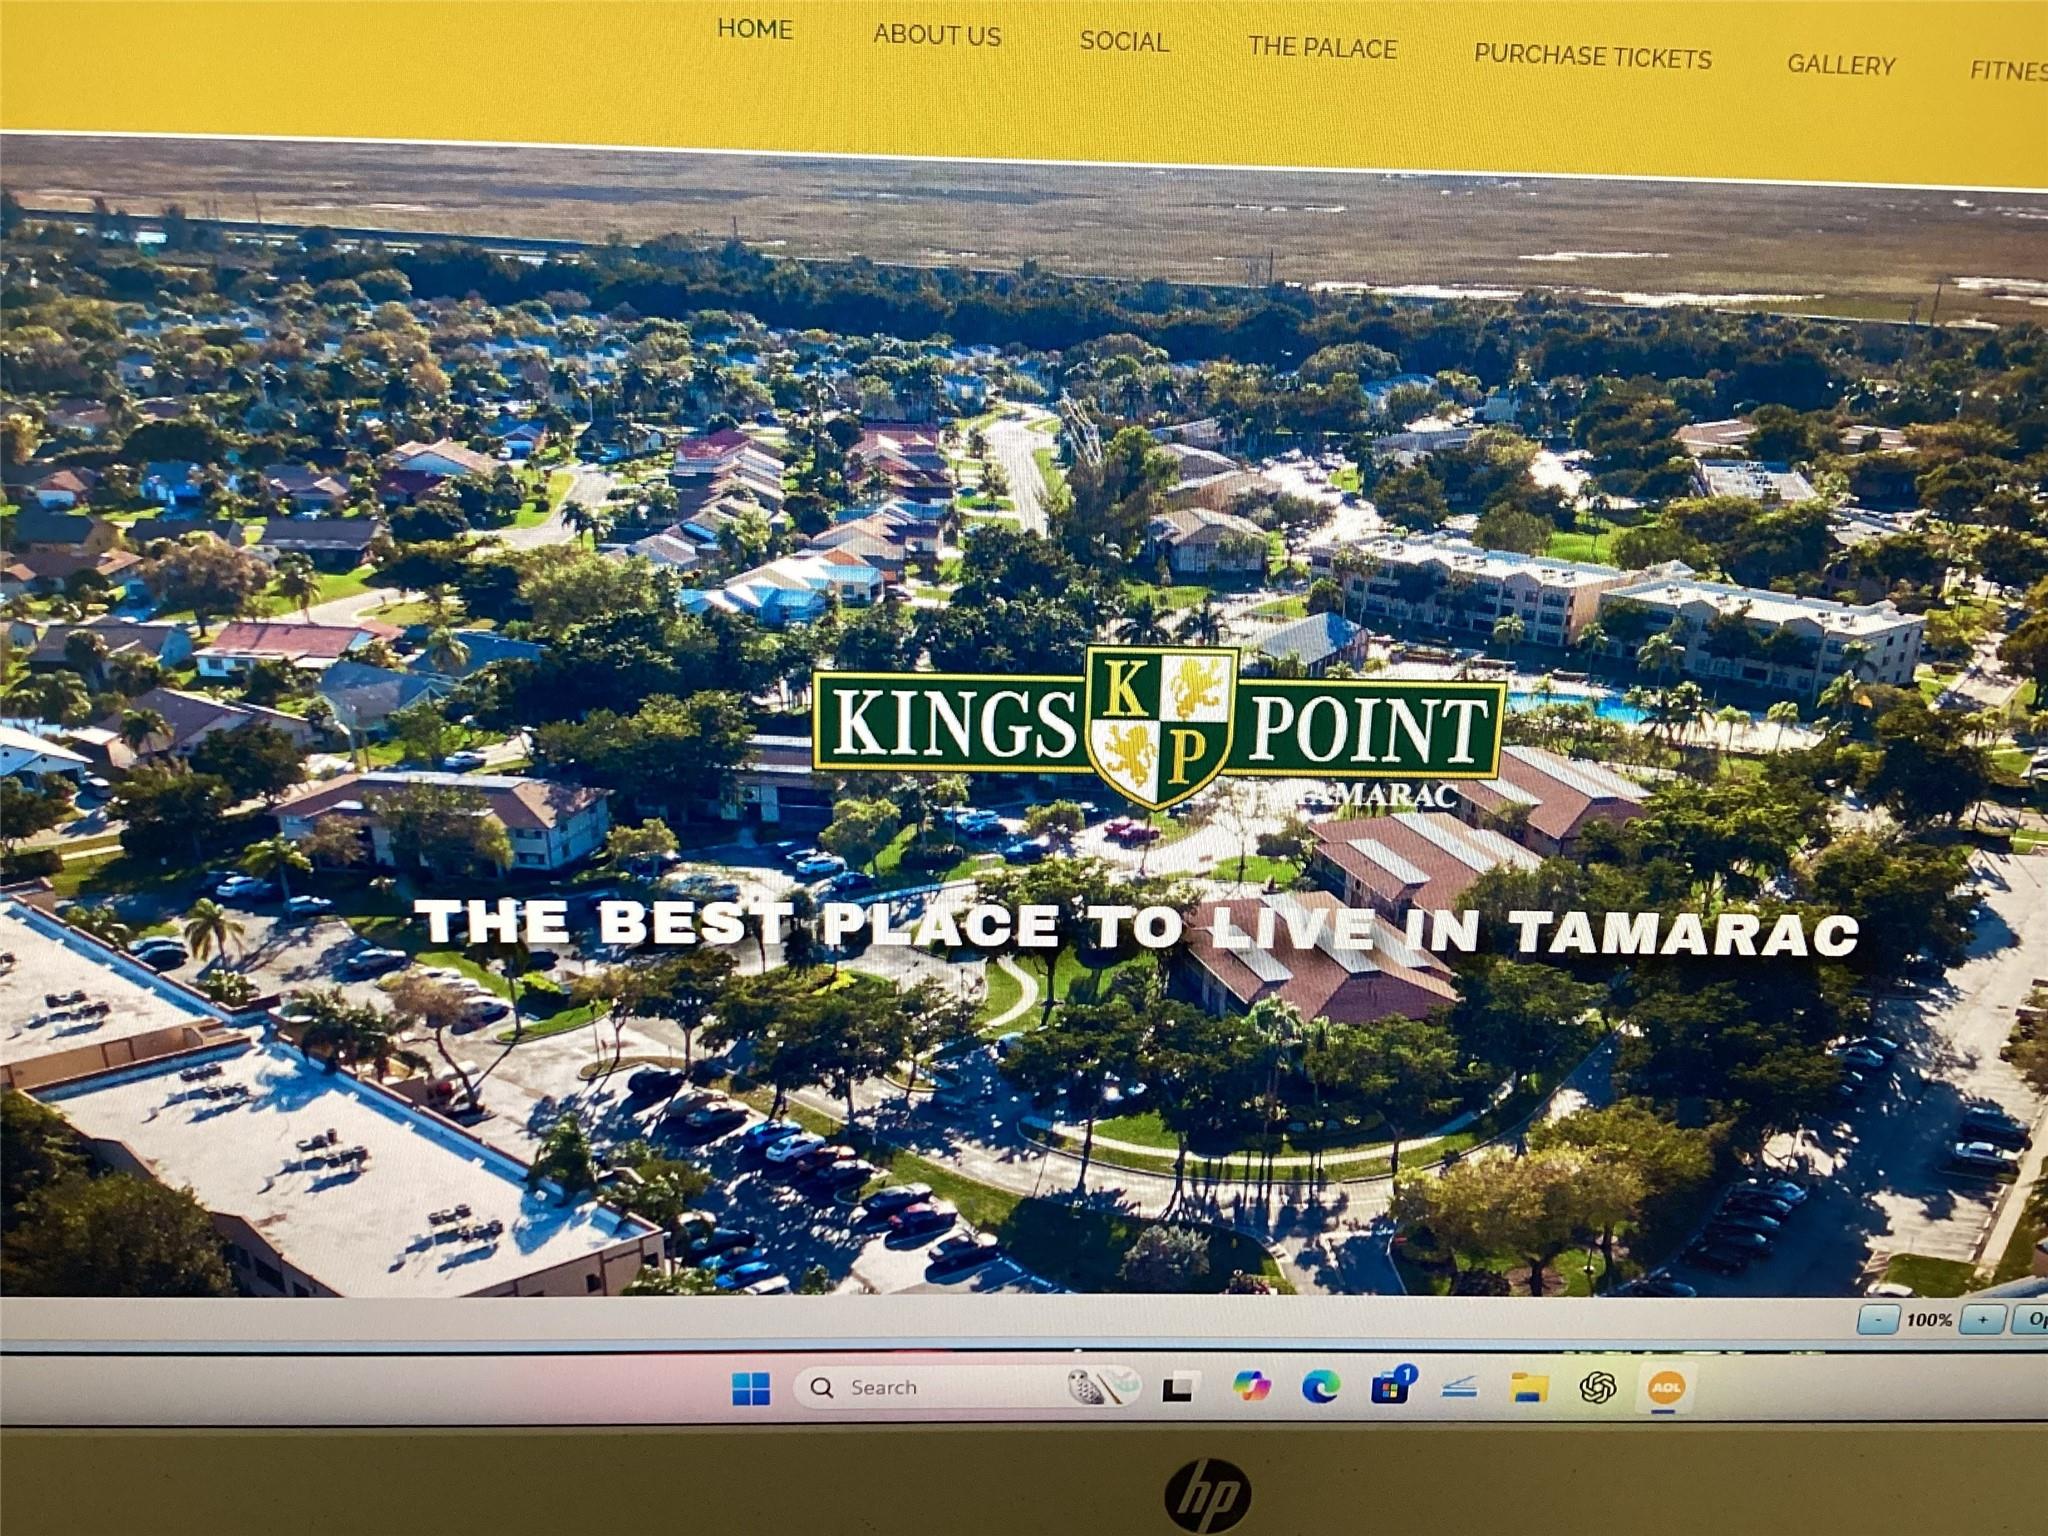Go to the HOME menu item
Viewport: 2048px width, 1536px height.
point(755,30)
